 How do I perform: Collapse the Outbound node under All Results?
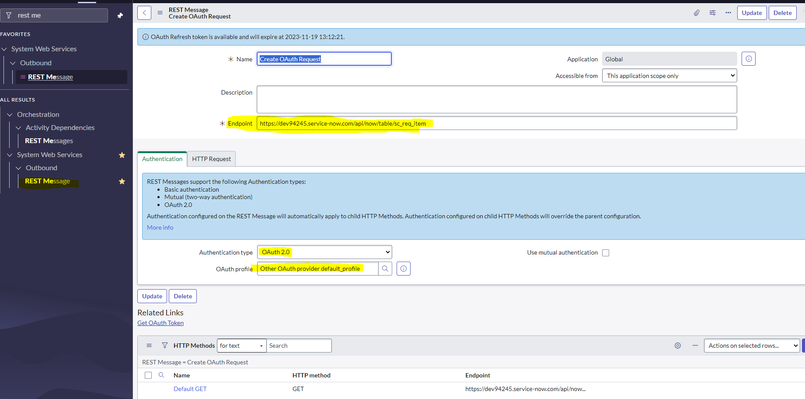point(19,168)
